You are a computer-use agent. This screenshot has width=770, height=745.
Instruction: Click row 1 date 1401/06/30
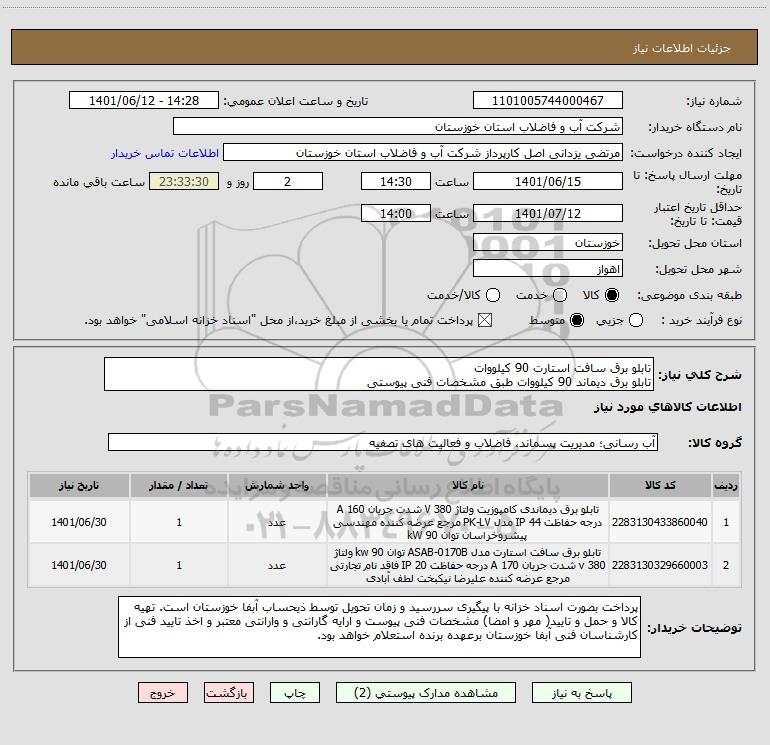coord(79,522)
